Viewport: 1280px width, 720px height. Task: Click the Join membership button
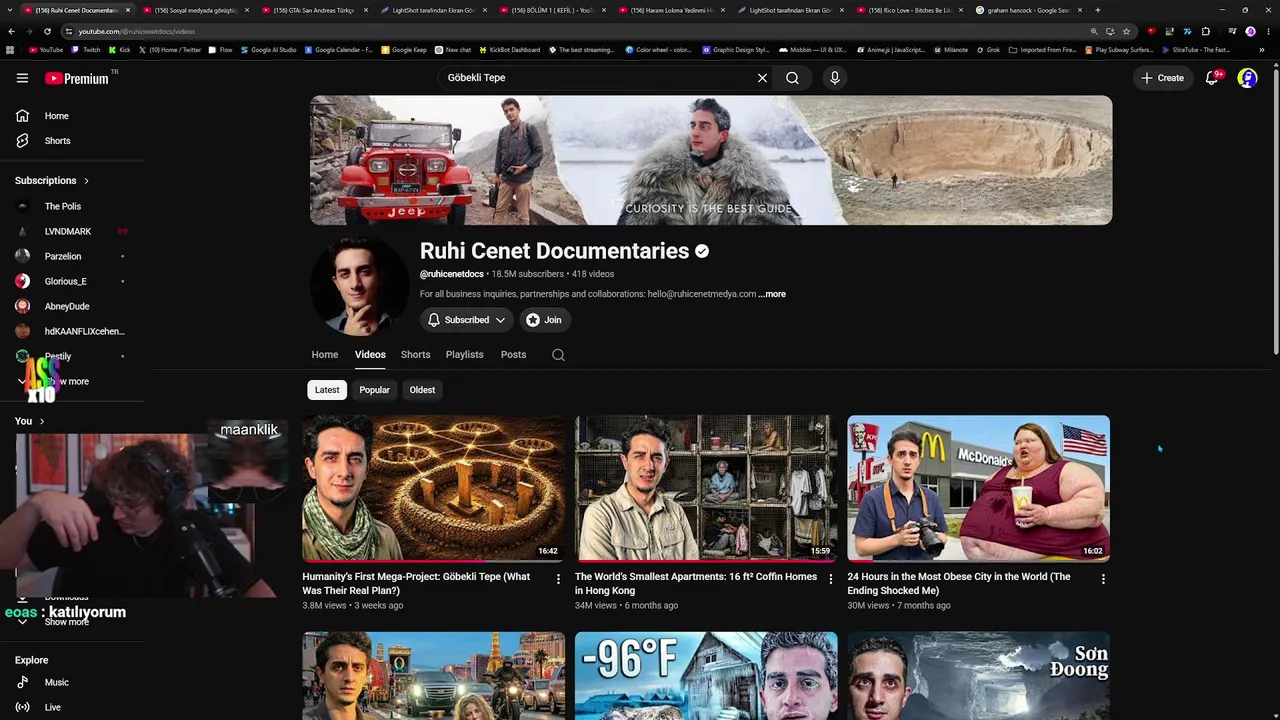(x=544, y=320)
